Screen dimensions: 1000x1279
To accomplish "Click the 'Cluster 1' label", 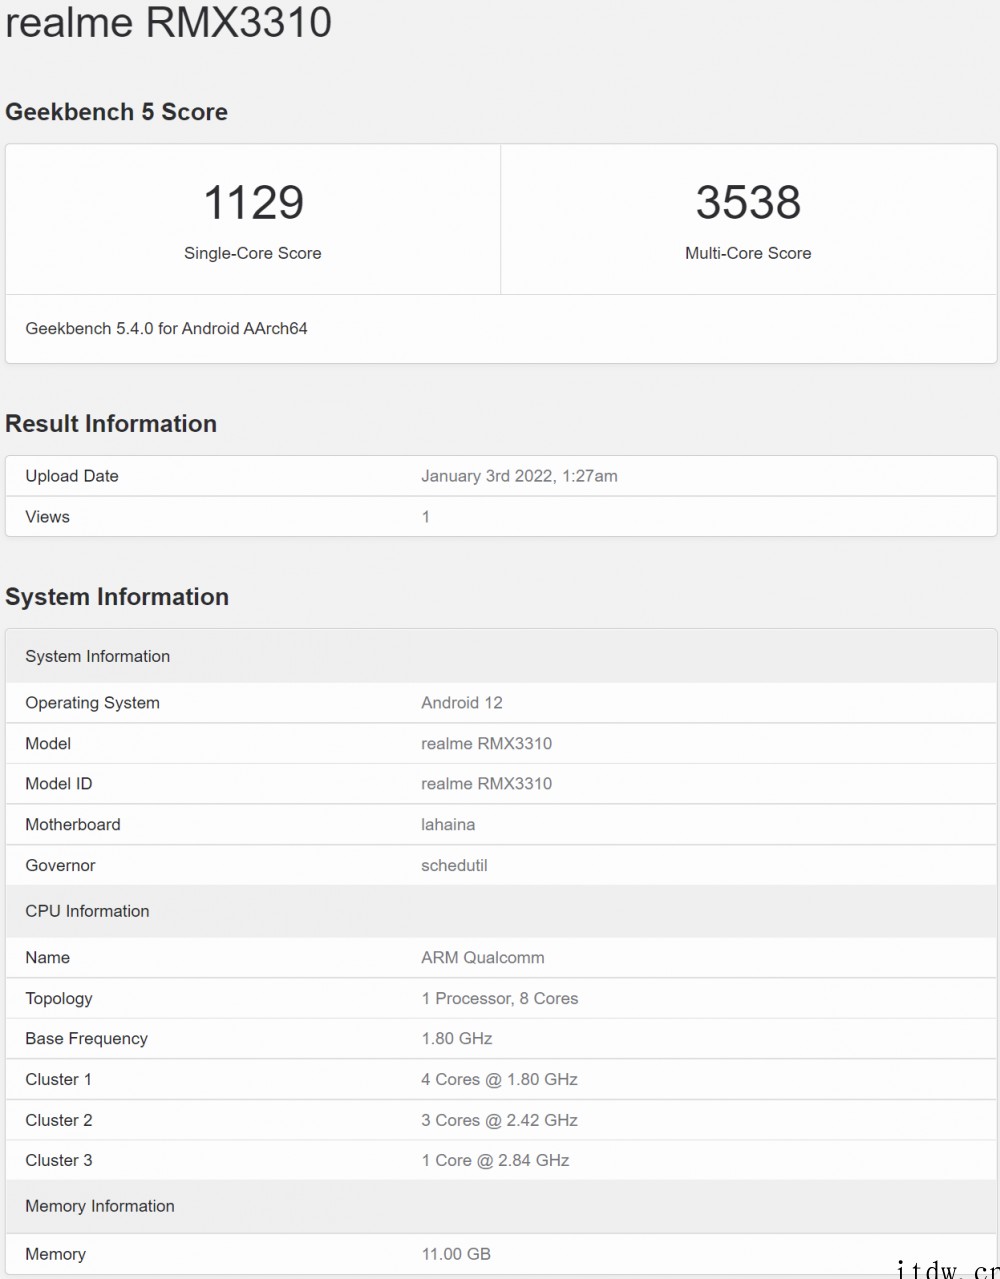I will [58, 1080].
